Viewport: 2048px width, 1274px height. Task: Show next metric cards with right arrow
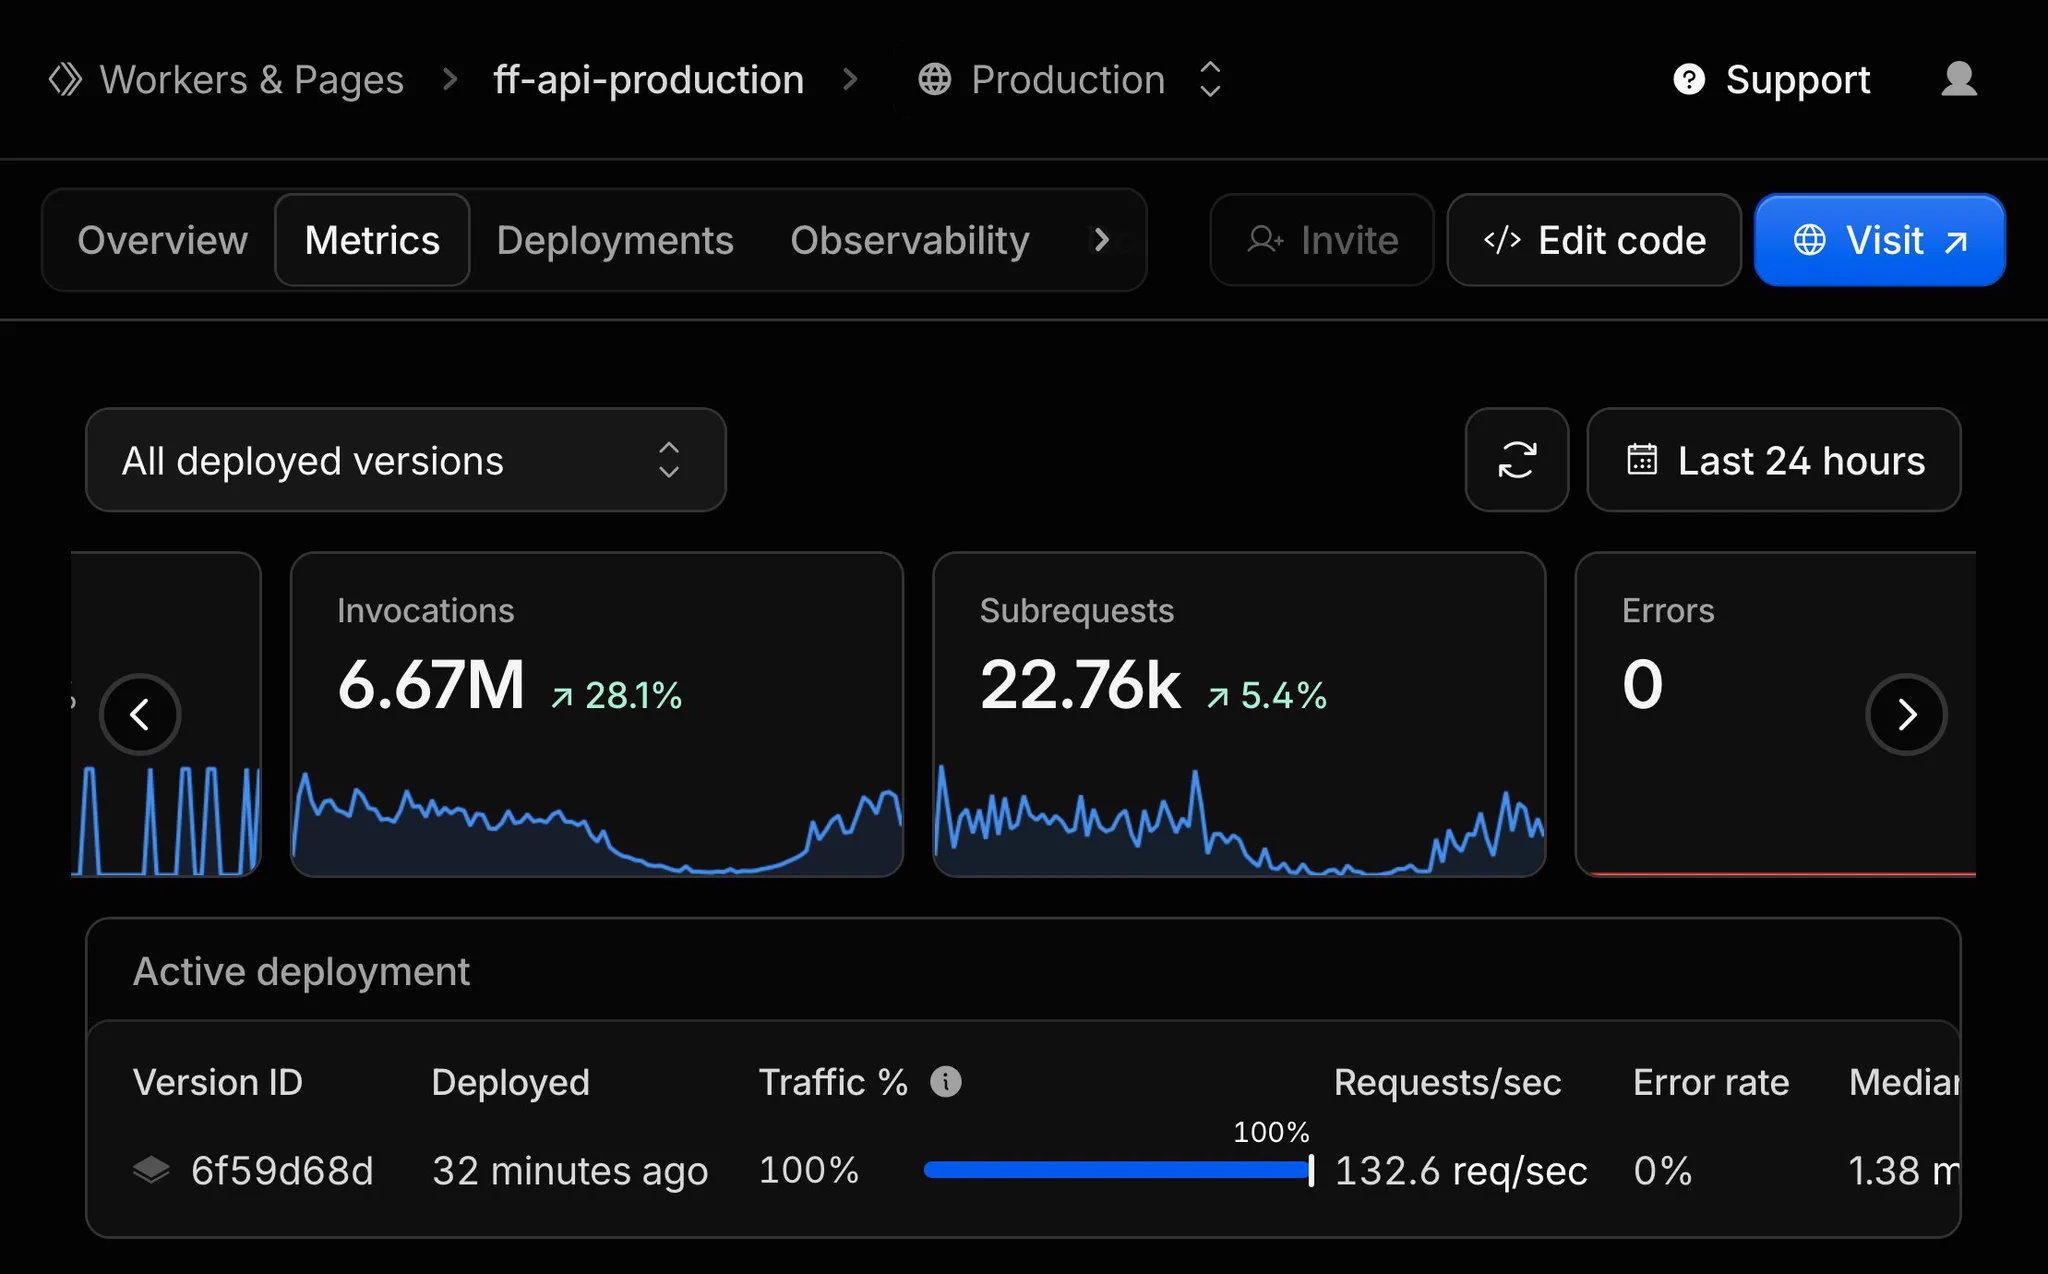click(x=1906, y=714)
